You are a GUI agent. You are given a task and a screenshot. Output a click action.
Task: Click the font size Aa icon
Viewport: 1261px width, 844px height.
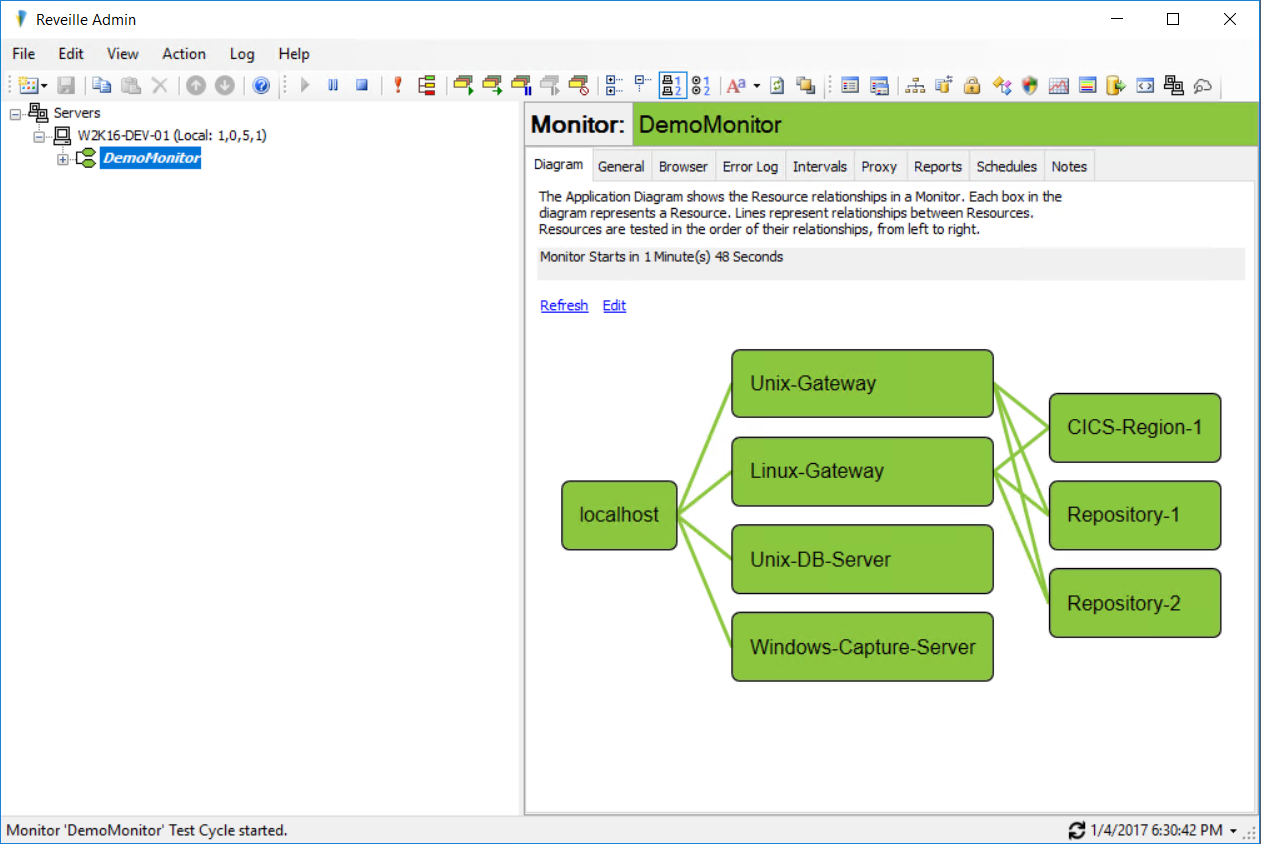click(x=737, y=86)
